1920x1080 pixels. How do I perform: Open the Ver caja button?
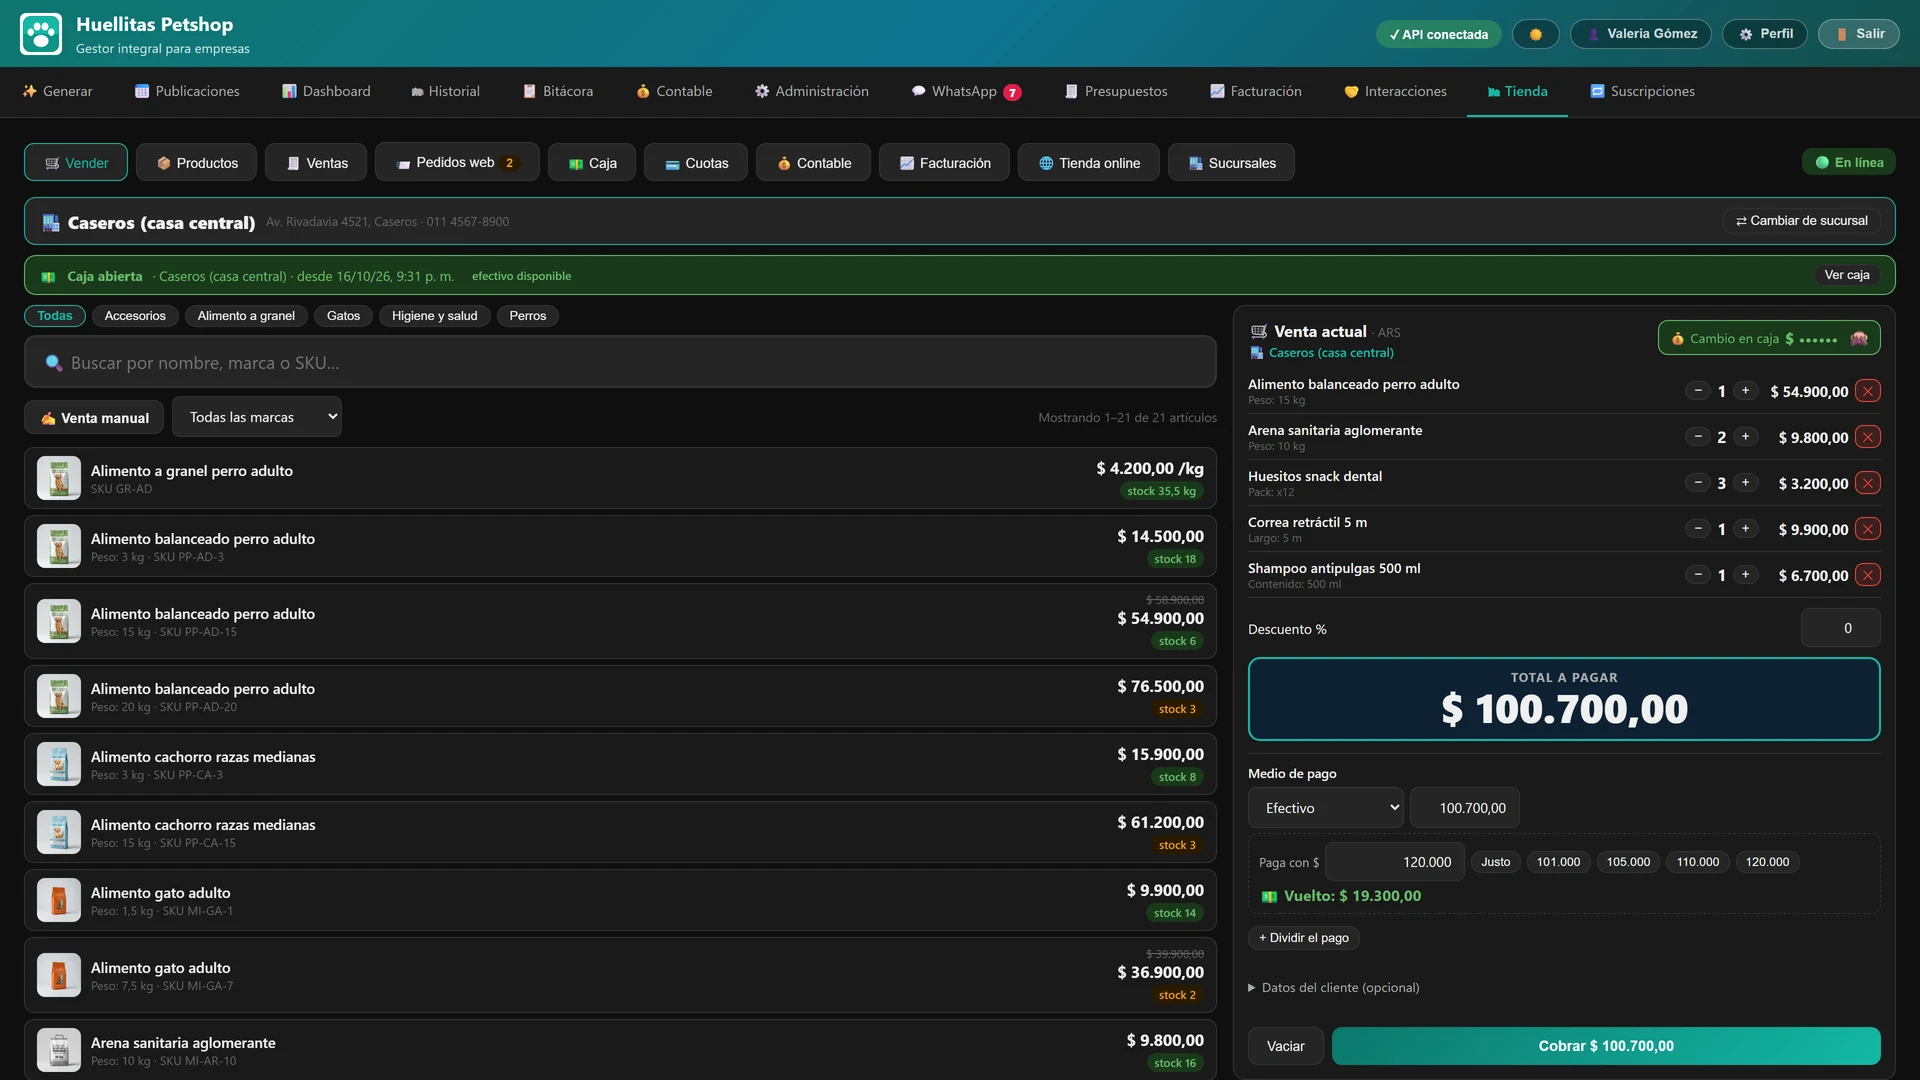click(x=1847, y=275)
